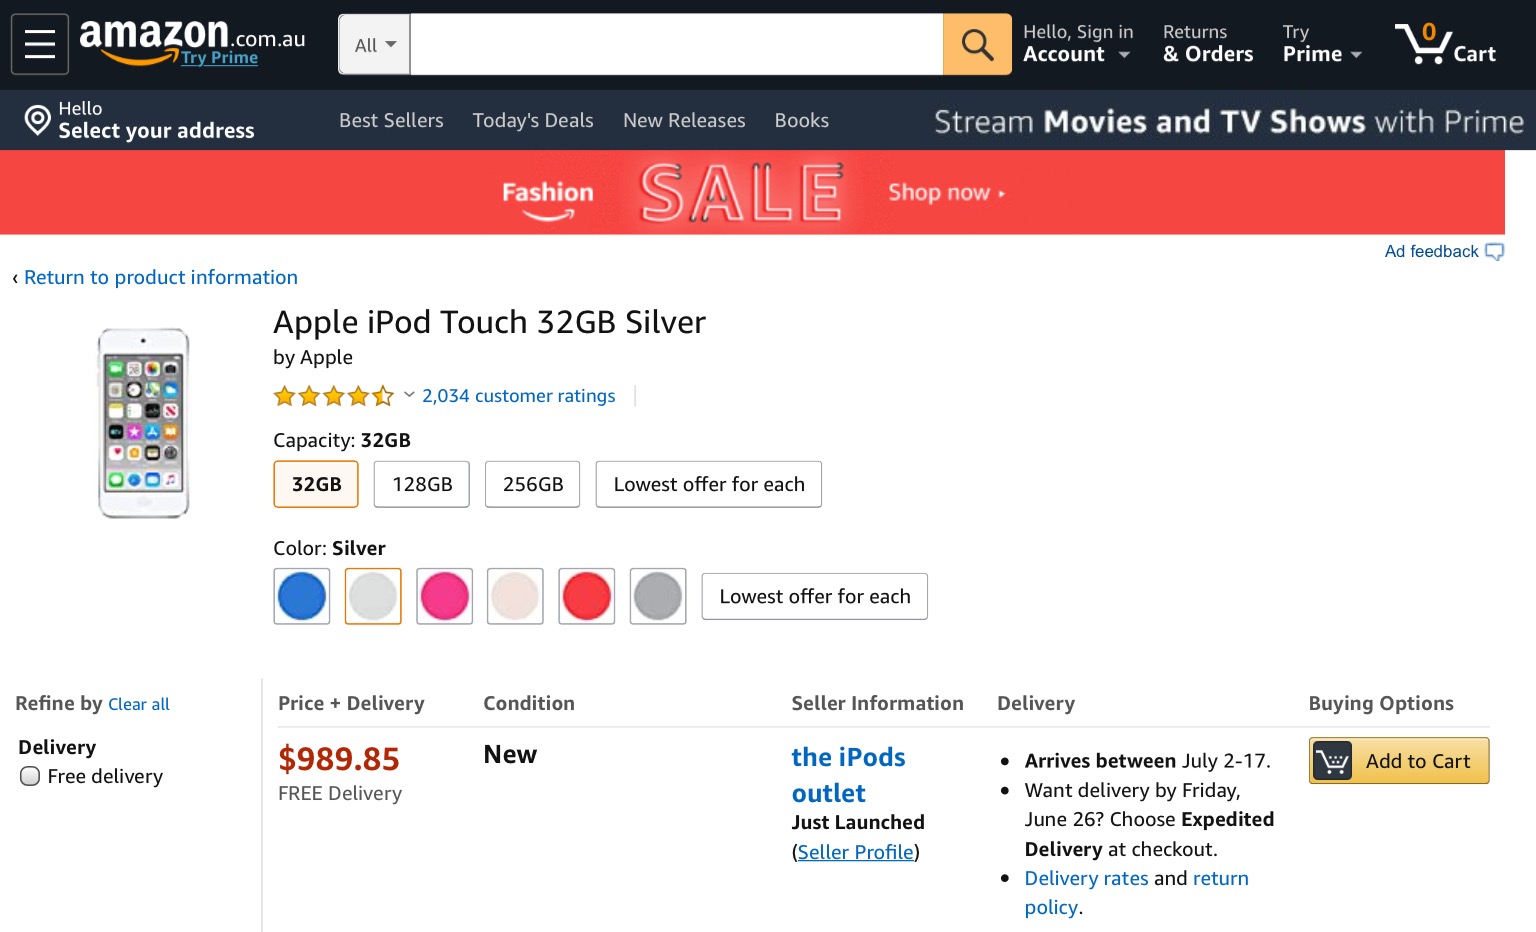Open the Best Sellers menu item
The image size is (1536, 932).
(391, 120)
